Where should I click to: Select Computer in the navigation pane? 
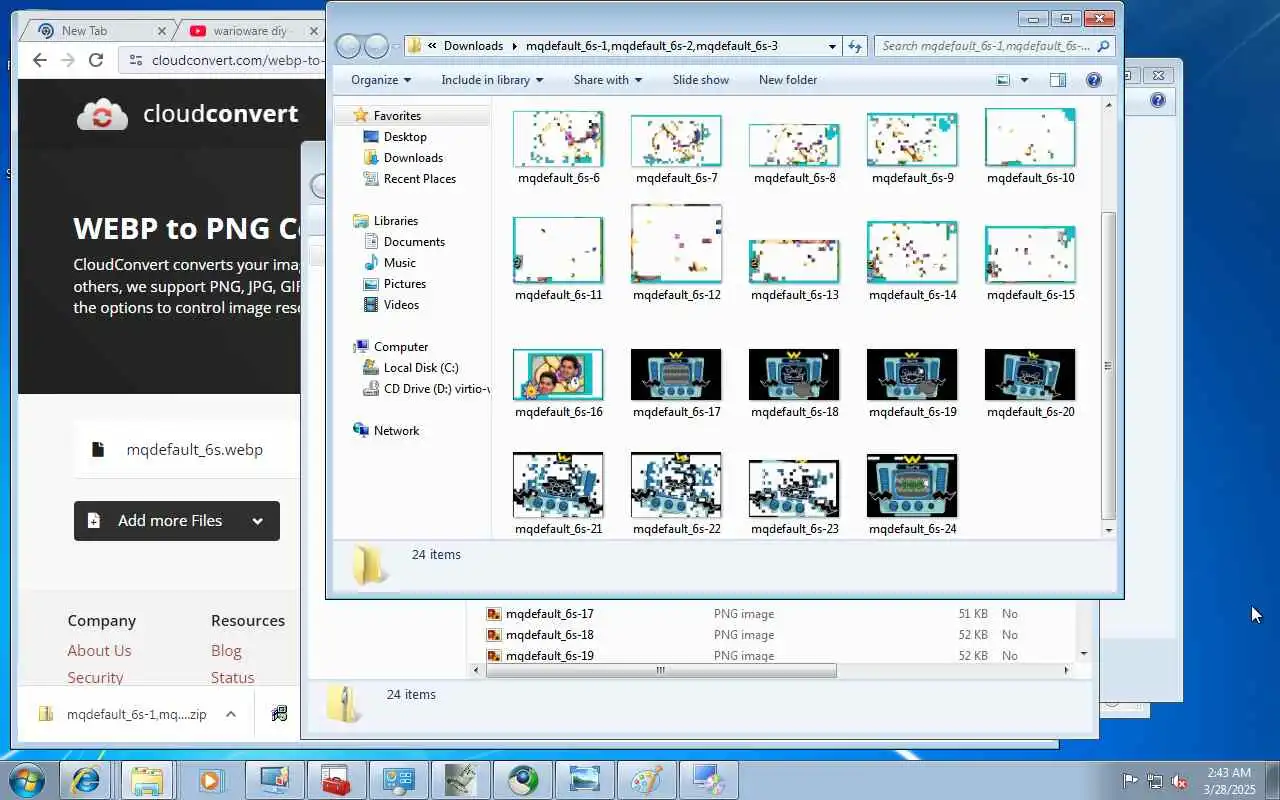tap(400, 347)
